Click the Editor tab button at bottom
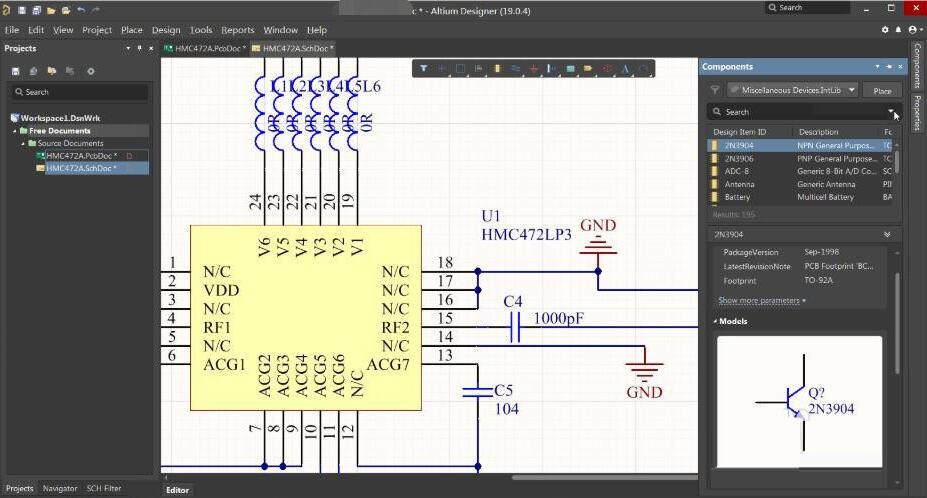 [177, 490]
